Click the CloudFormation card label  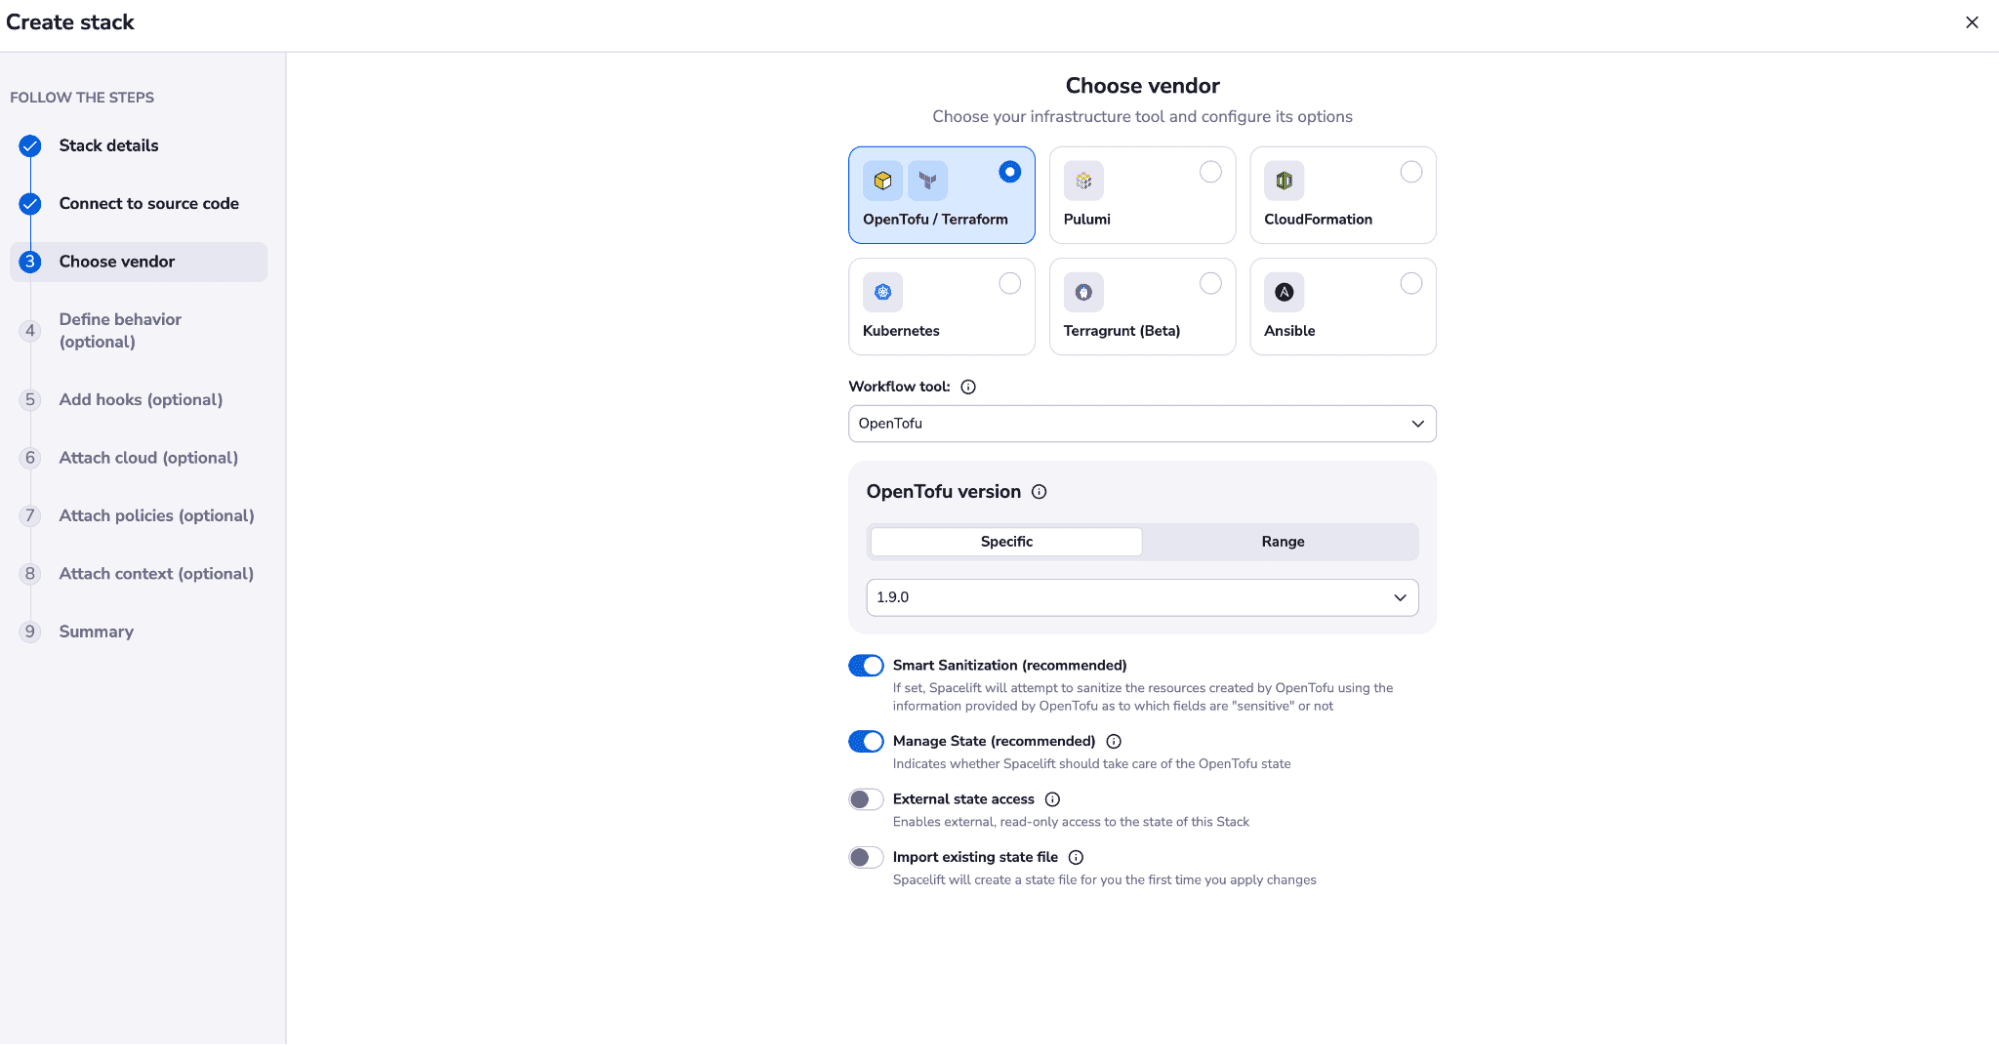tap(1318, 220)
